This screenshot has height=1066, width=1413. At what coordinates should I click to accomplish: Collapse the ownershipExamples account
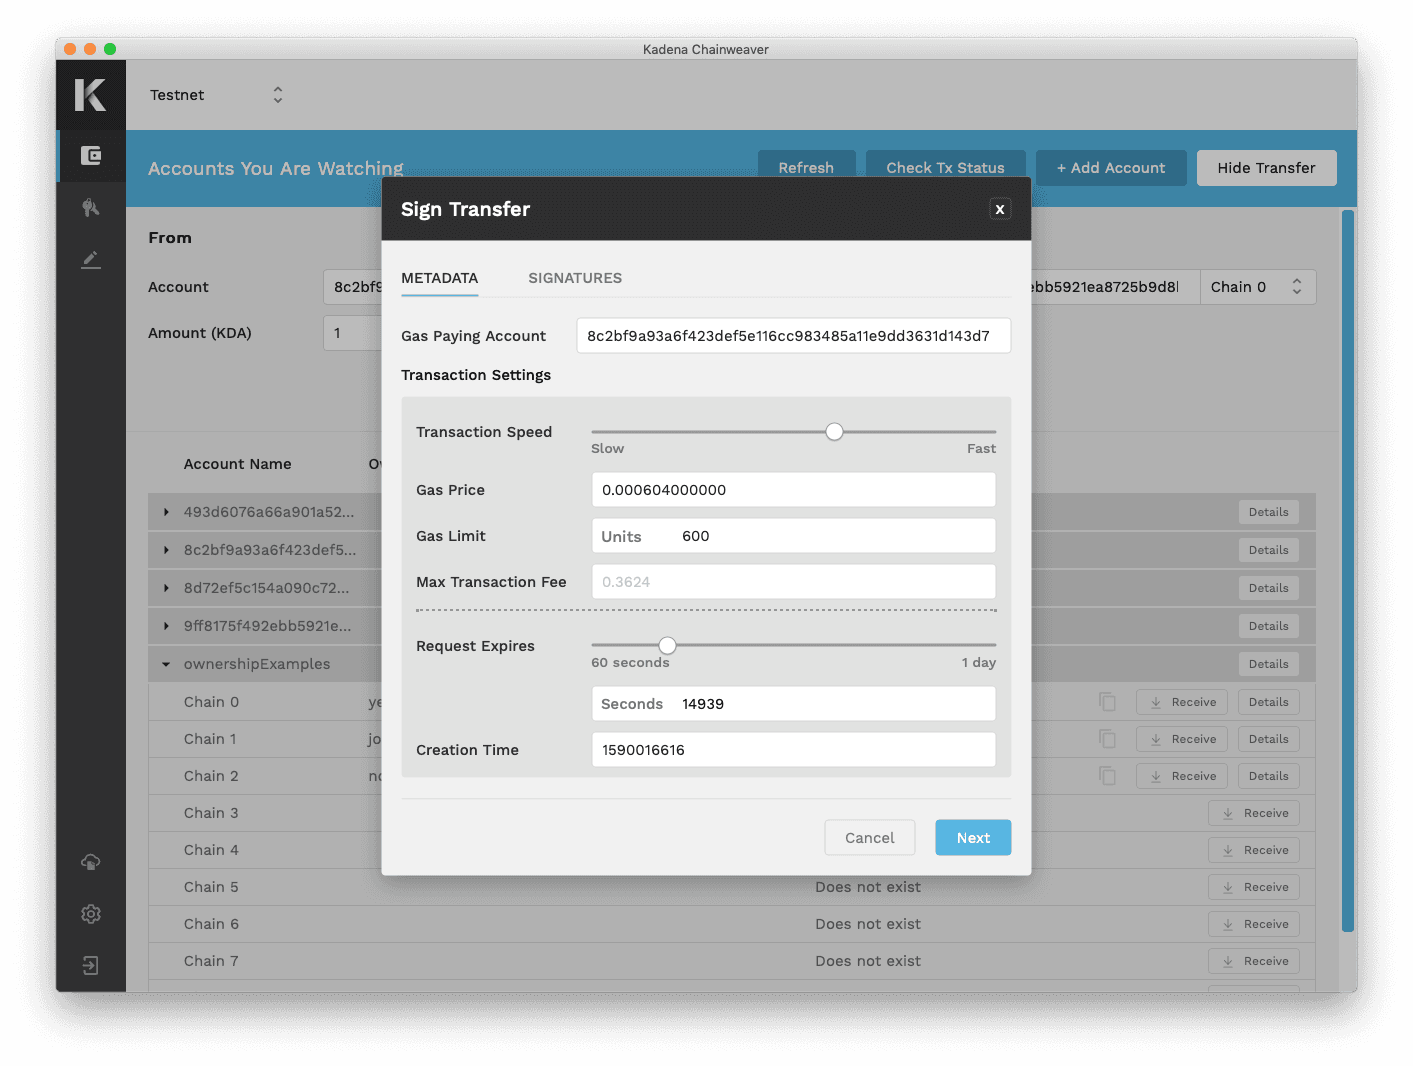click(x=166, y=664)
